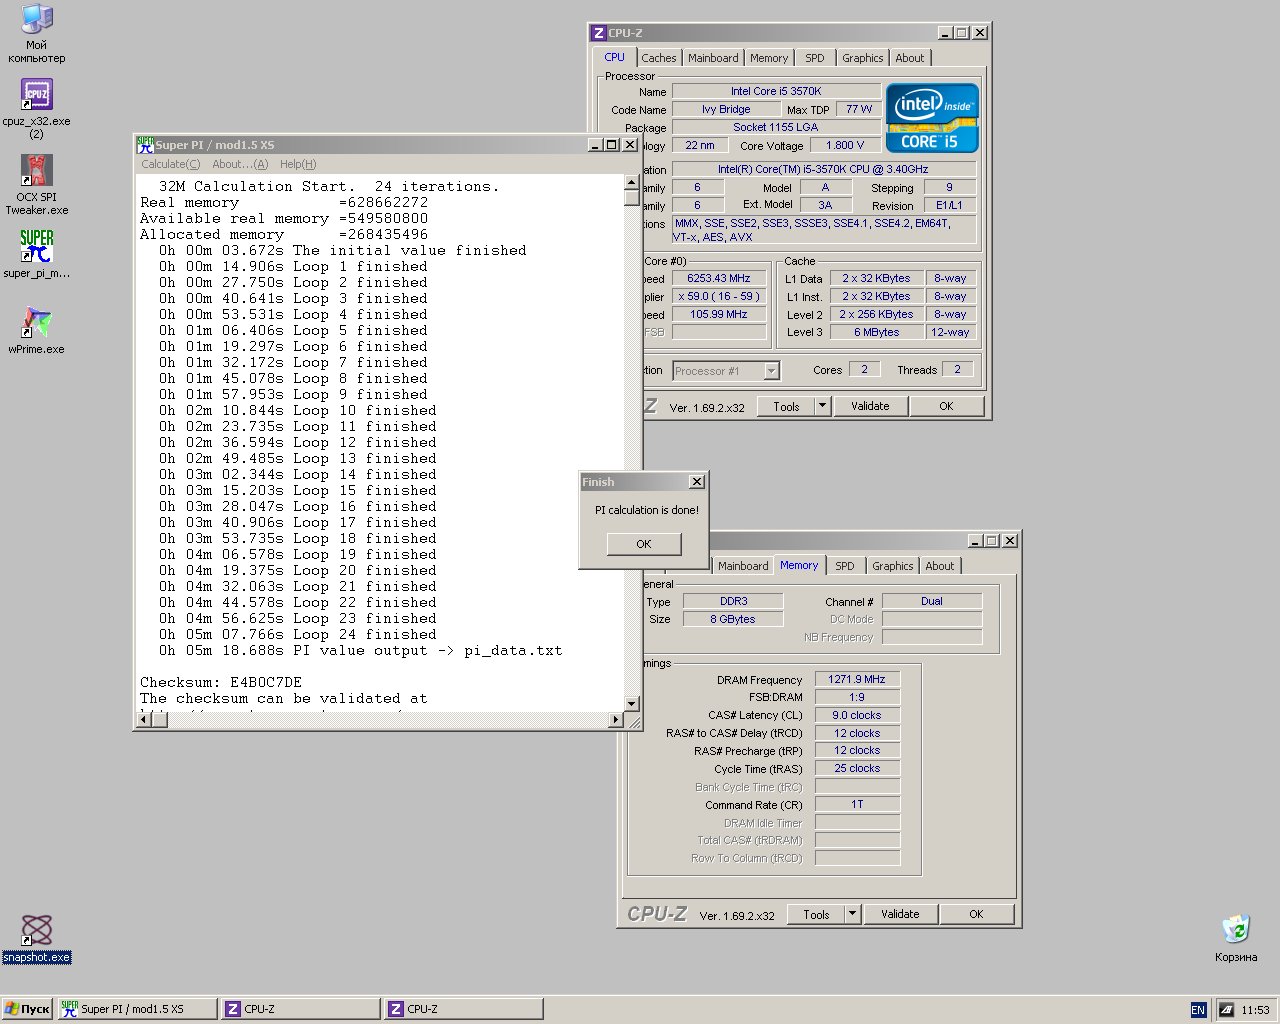Screen dimensions: 1280x1024
Task: Click Tools button in lower CPU-Z
Action: pos(816,914)
